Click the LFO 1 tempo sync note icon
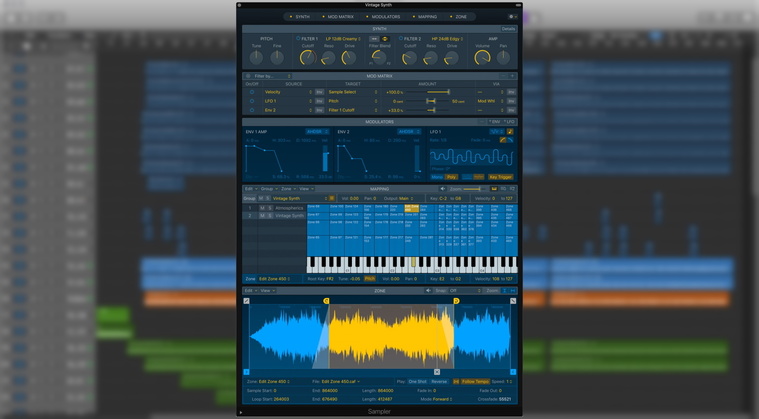Viewport: 759px width, 419px height. pos(510,132)
